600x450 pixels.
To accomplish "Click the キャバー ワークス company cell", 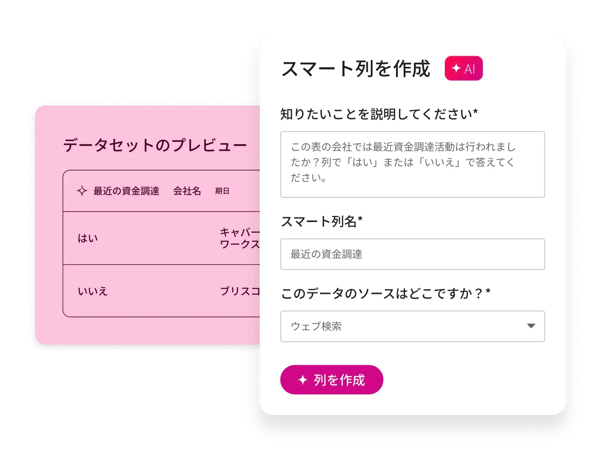I will 240,238.
